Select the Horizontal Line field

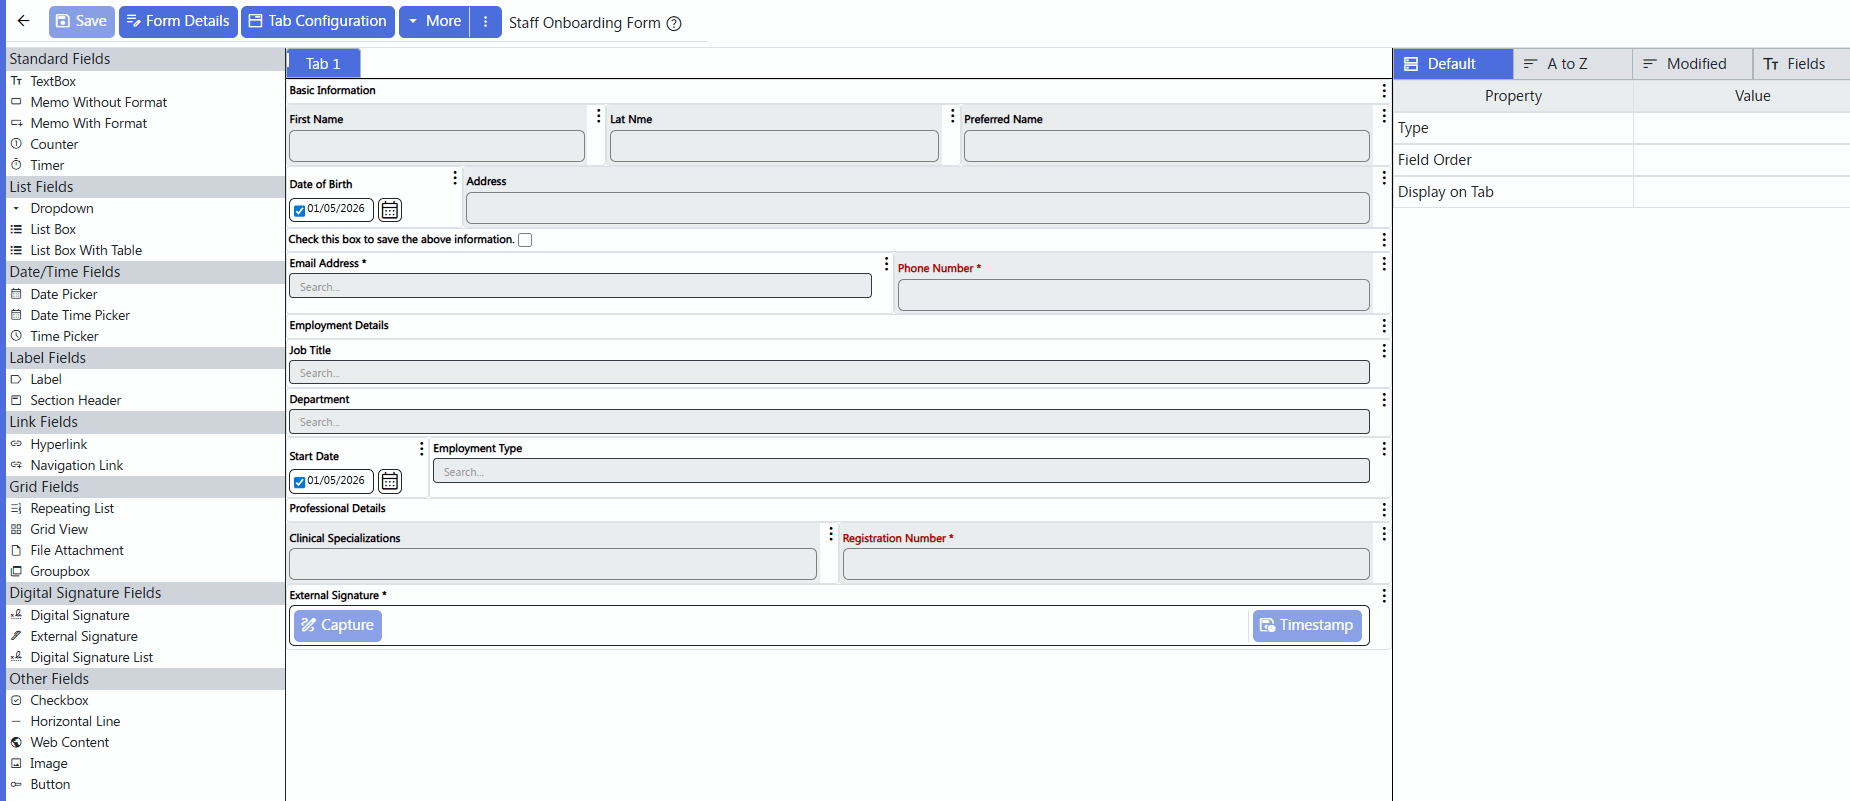click(75, 721)
